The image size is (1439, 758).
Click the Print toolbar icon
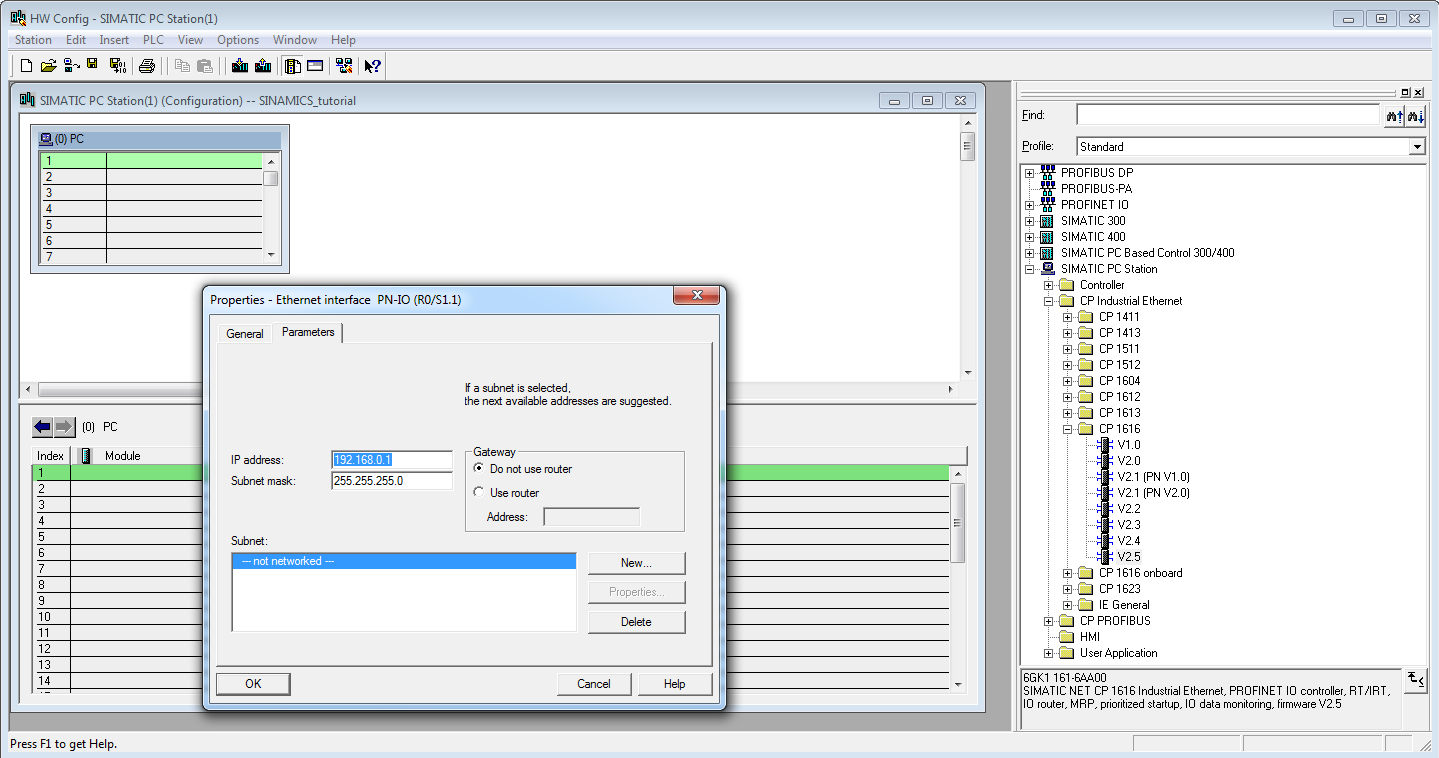(x=147, y=66)
